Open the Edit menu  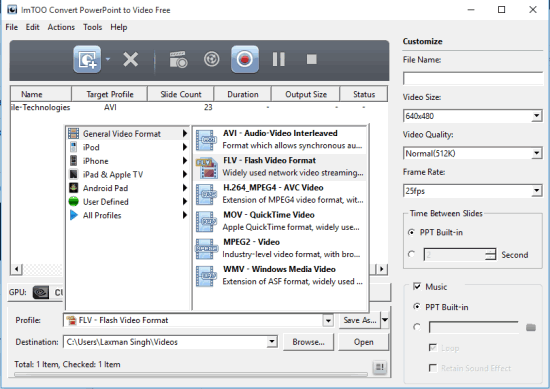click(x=32, y=27)
